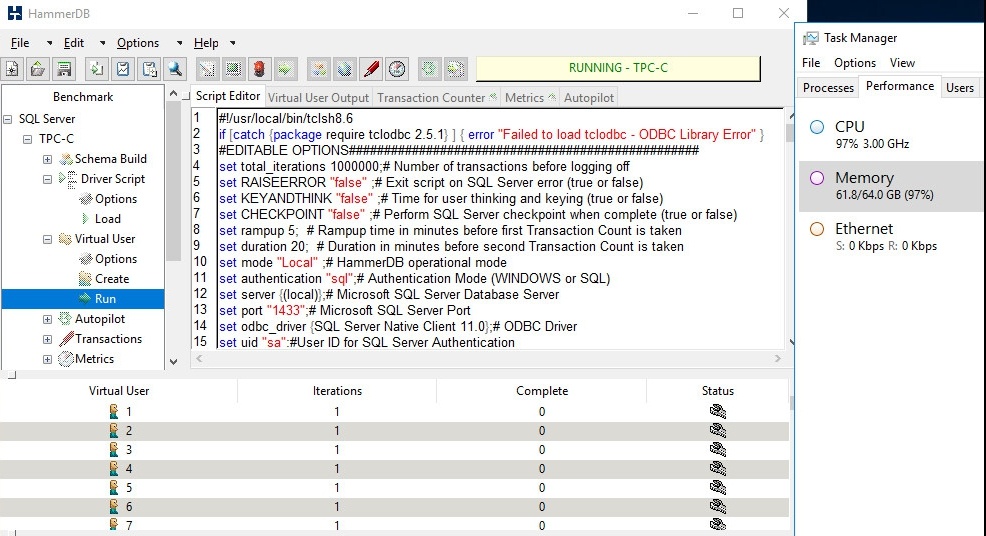Open Task Manager's Processes tab
The width and height of the screenshot is (986, 536).
828,87
